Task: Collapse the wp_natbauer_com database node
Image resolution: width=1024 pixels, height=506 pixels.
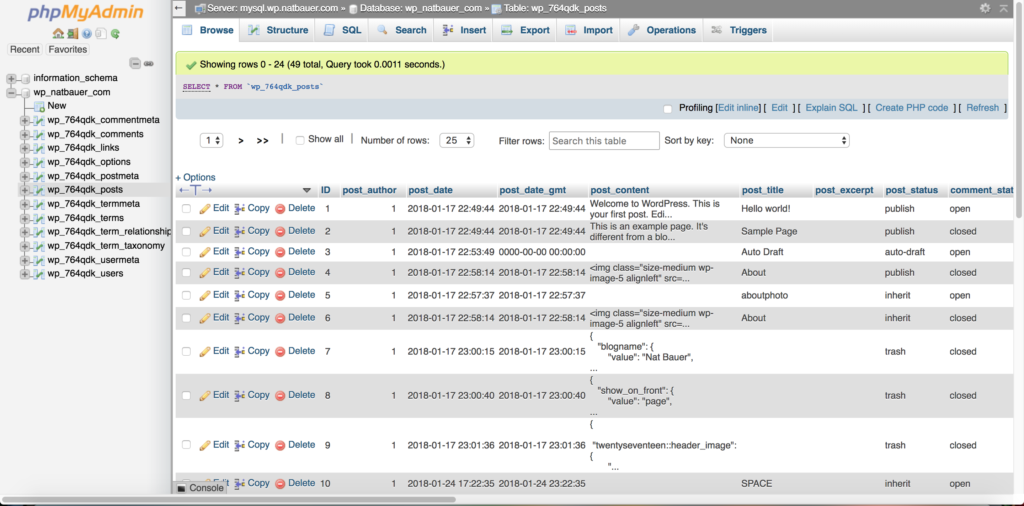Action: (11, 93)
